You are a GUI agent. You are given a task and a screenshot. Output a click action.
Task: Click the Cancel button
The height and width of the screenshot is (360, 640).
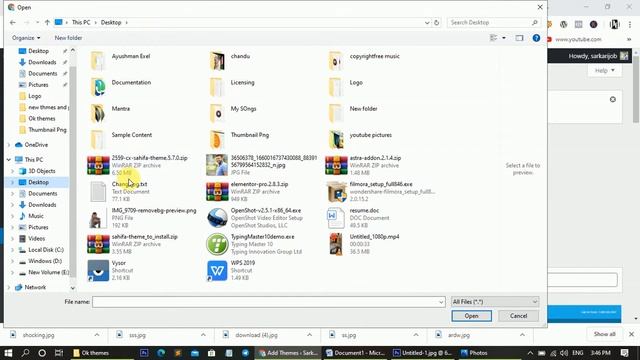[518, 316]
